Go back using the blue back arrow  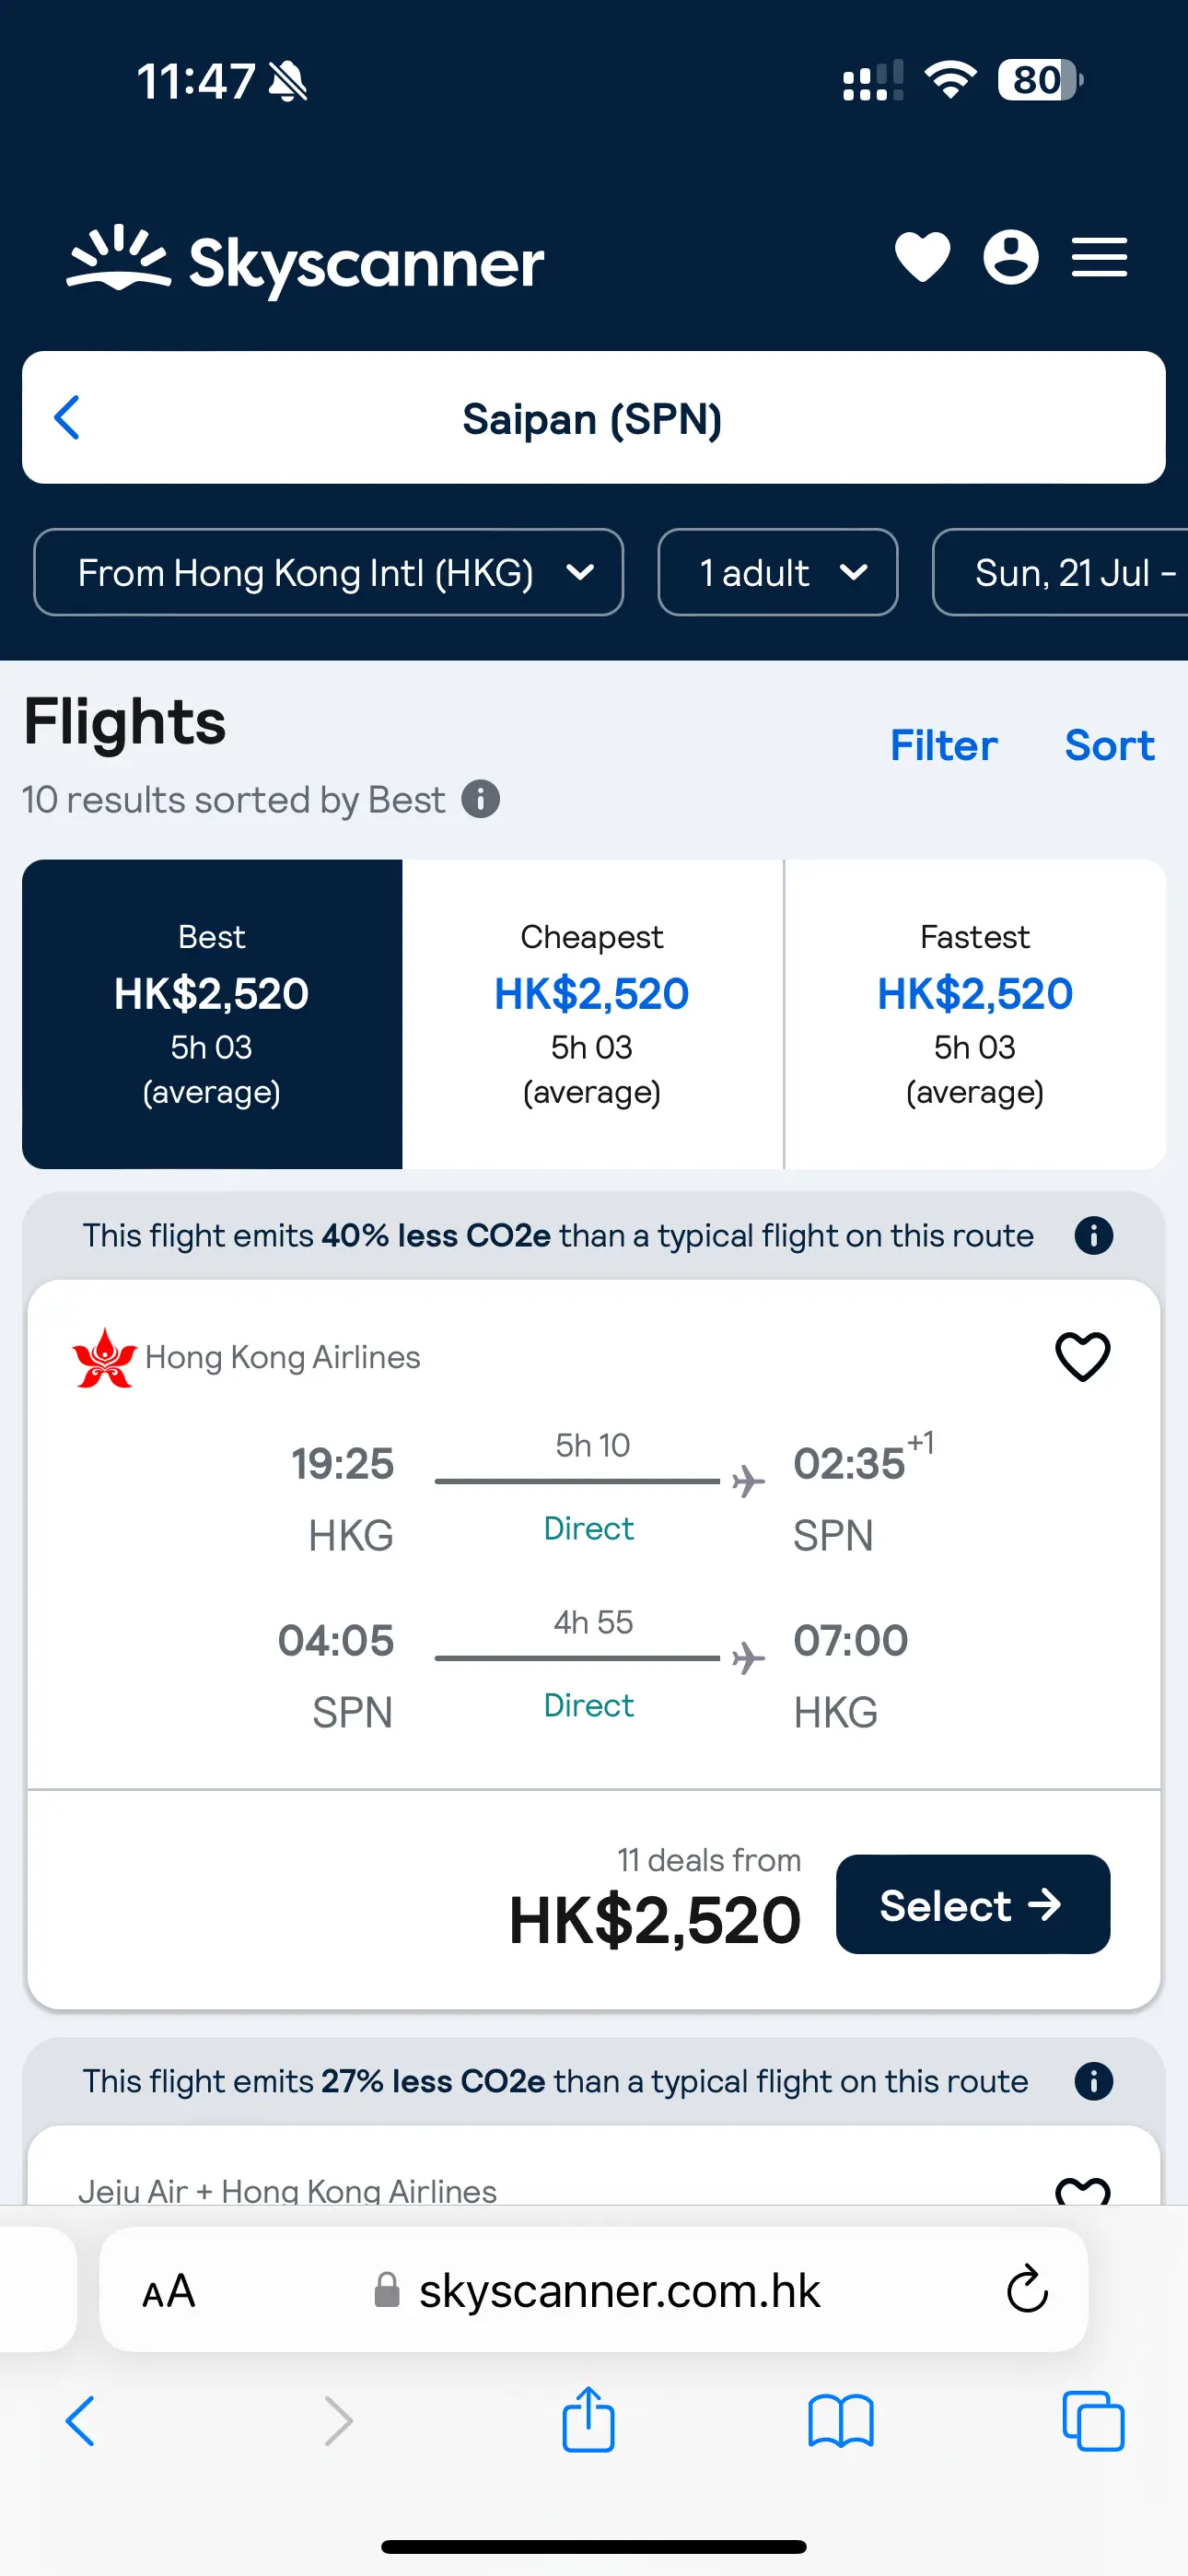tap(66, 418)
